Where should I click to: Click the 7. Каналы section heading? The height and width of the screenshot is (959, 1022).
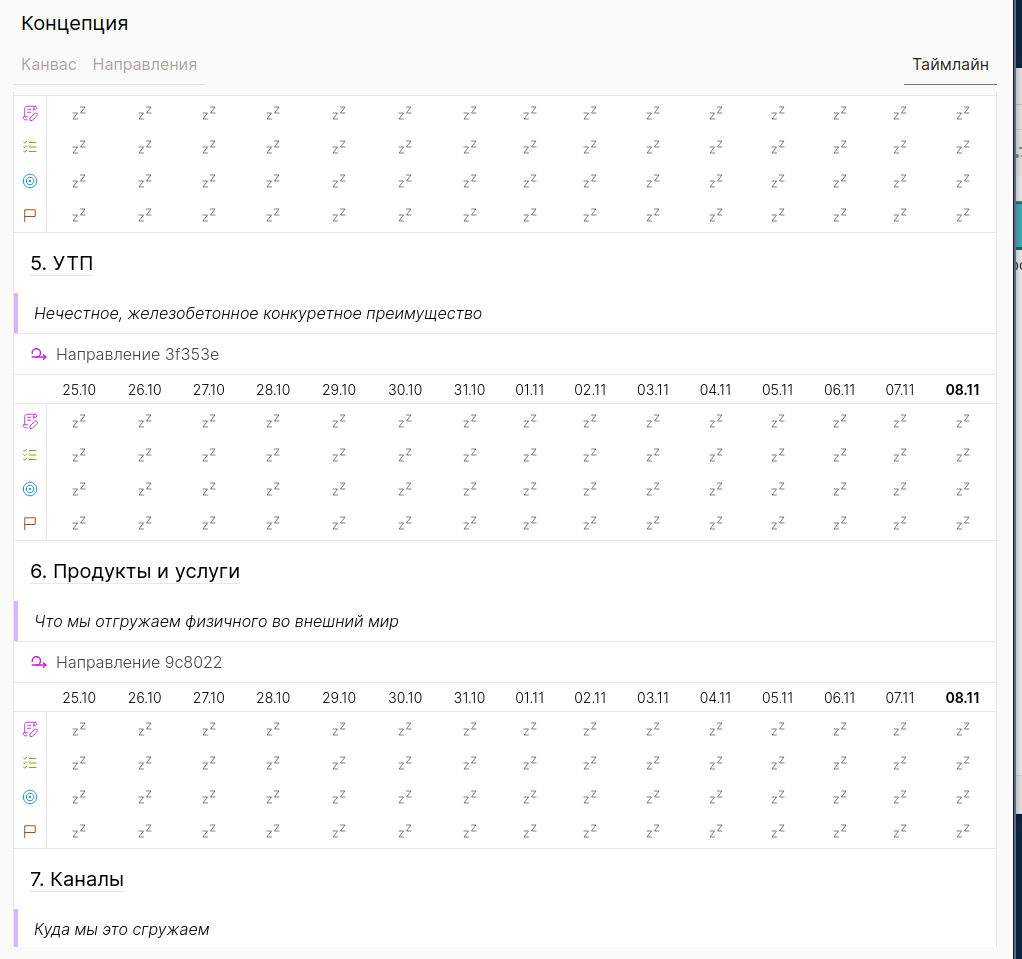tap(77, 879)
